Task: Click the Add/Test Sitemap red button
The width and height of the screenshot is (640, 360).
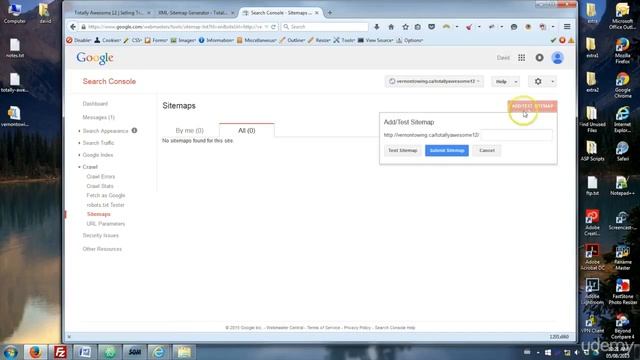Action: point(532,106)
